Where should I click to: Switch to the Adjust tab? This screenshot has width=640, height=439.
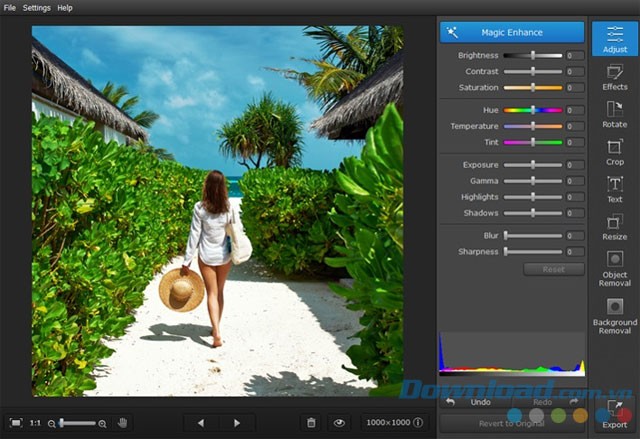tap(615, 39)
